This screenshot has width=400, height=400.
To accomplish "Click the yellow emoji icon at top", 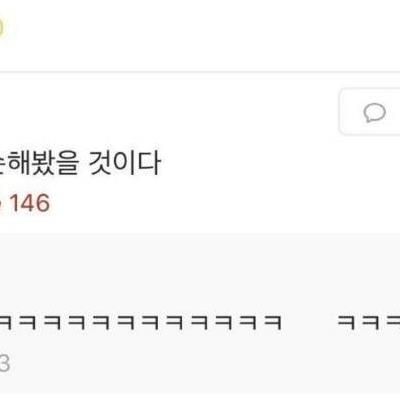I will [x=1, y=28].
